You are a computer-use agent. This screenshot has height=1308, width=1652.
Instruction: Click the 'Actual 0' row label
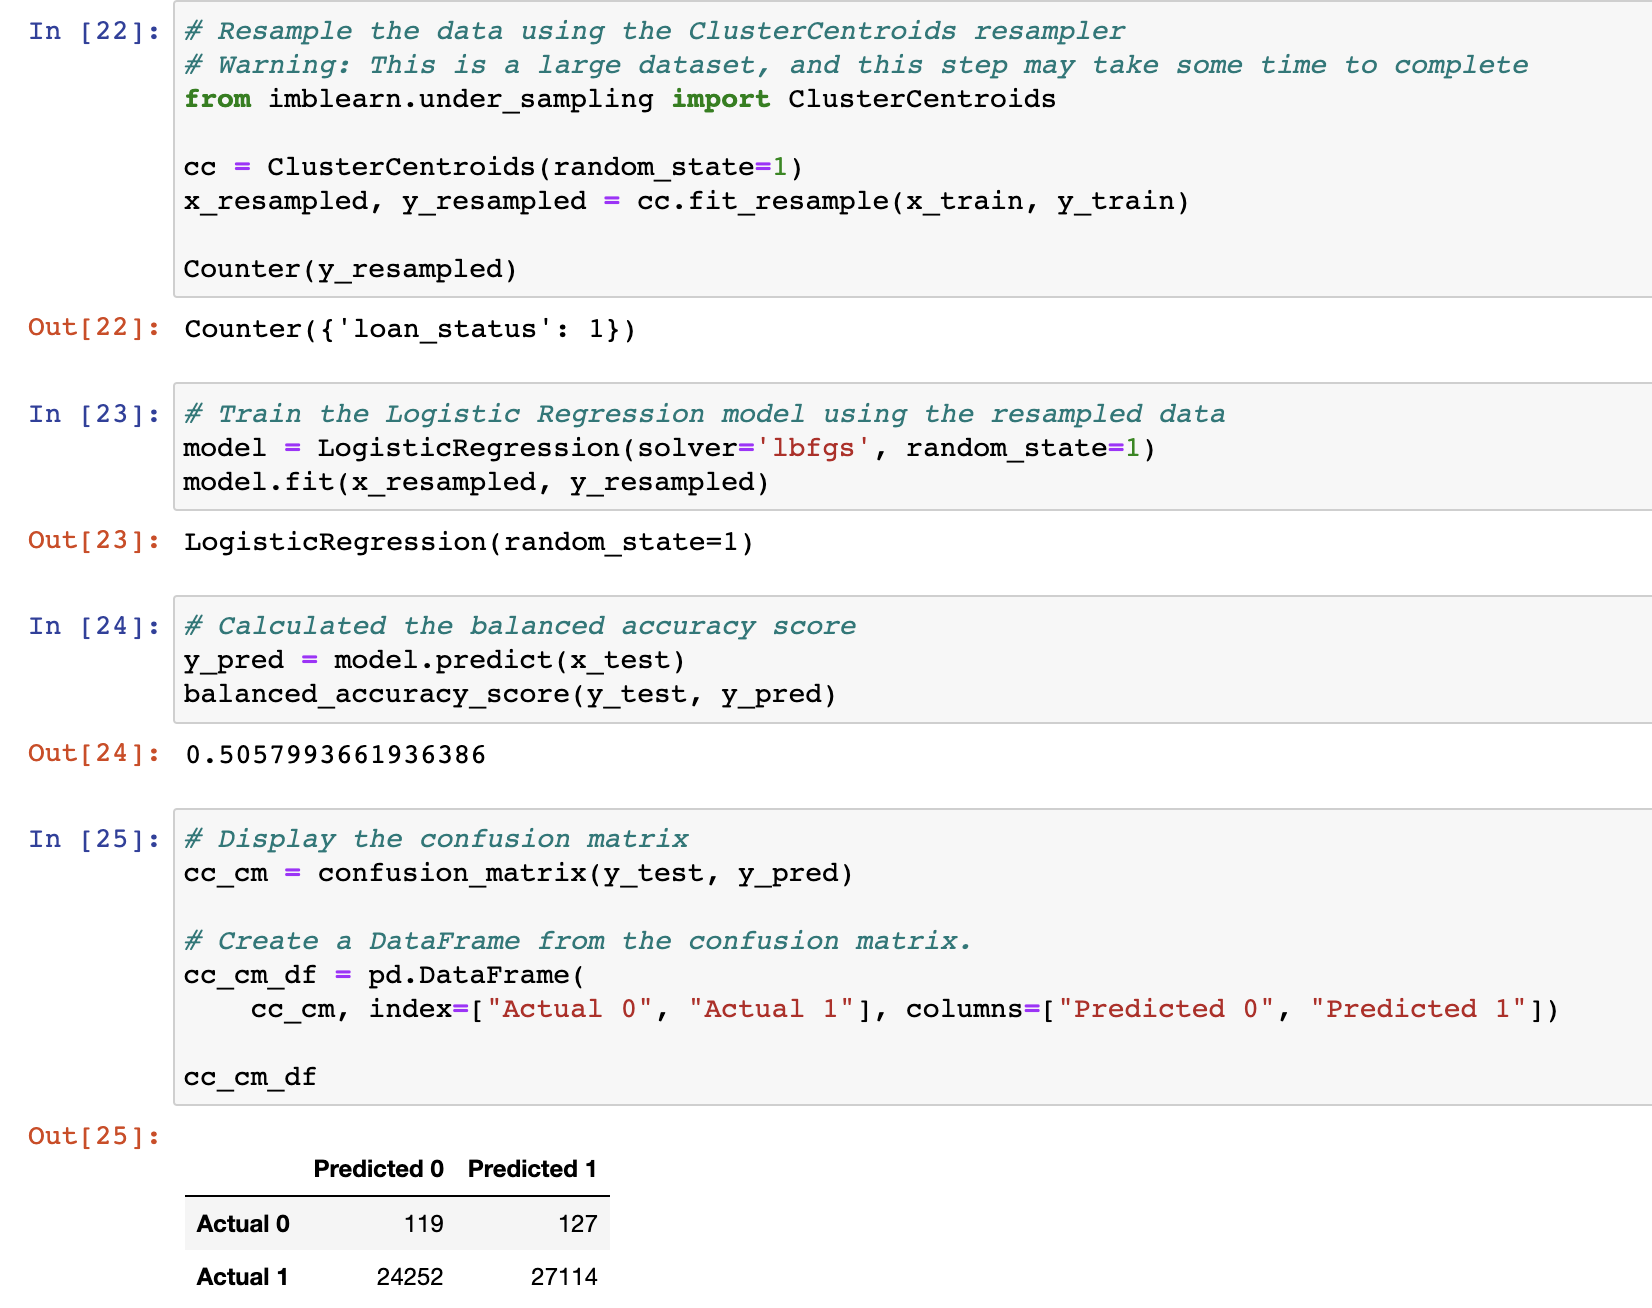[243, 1224]
